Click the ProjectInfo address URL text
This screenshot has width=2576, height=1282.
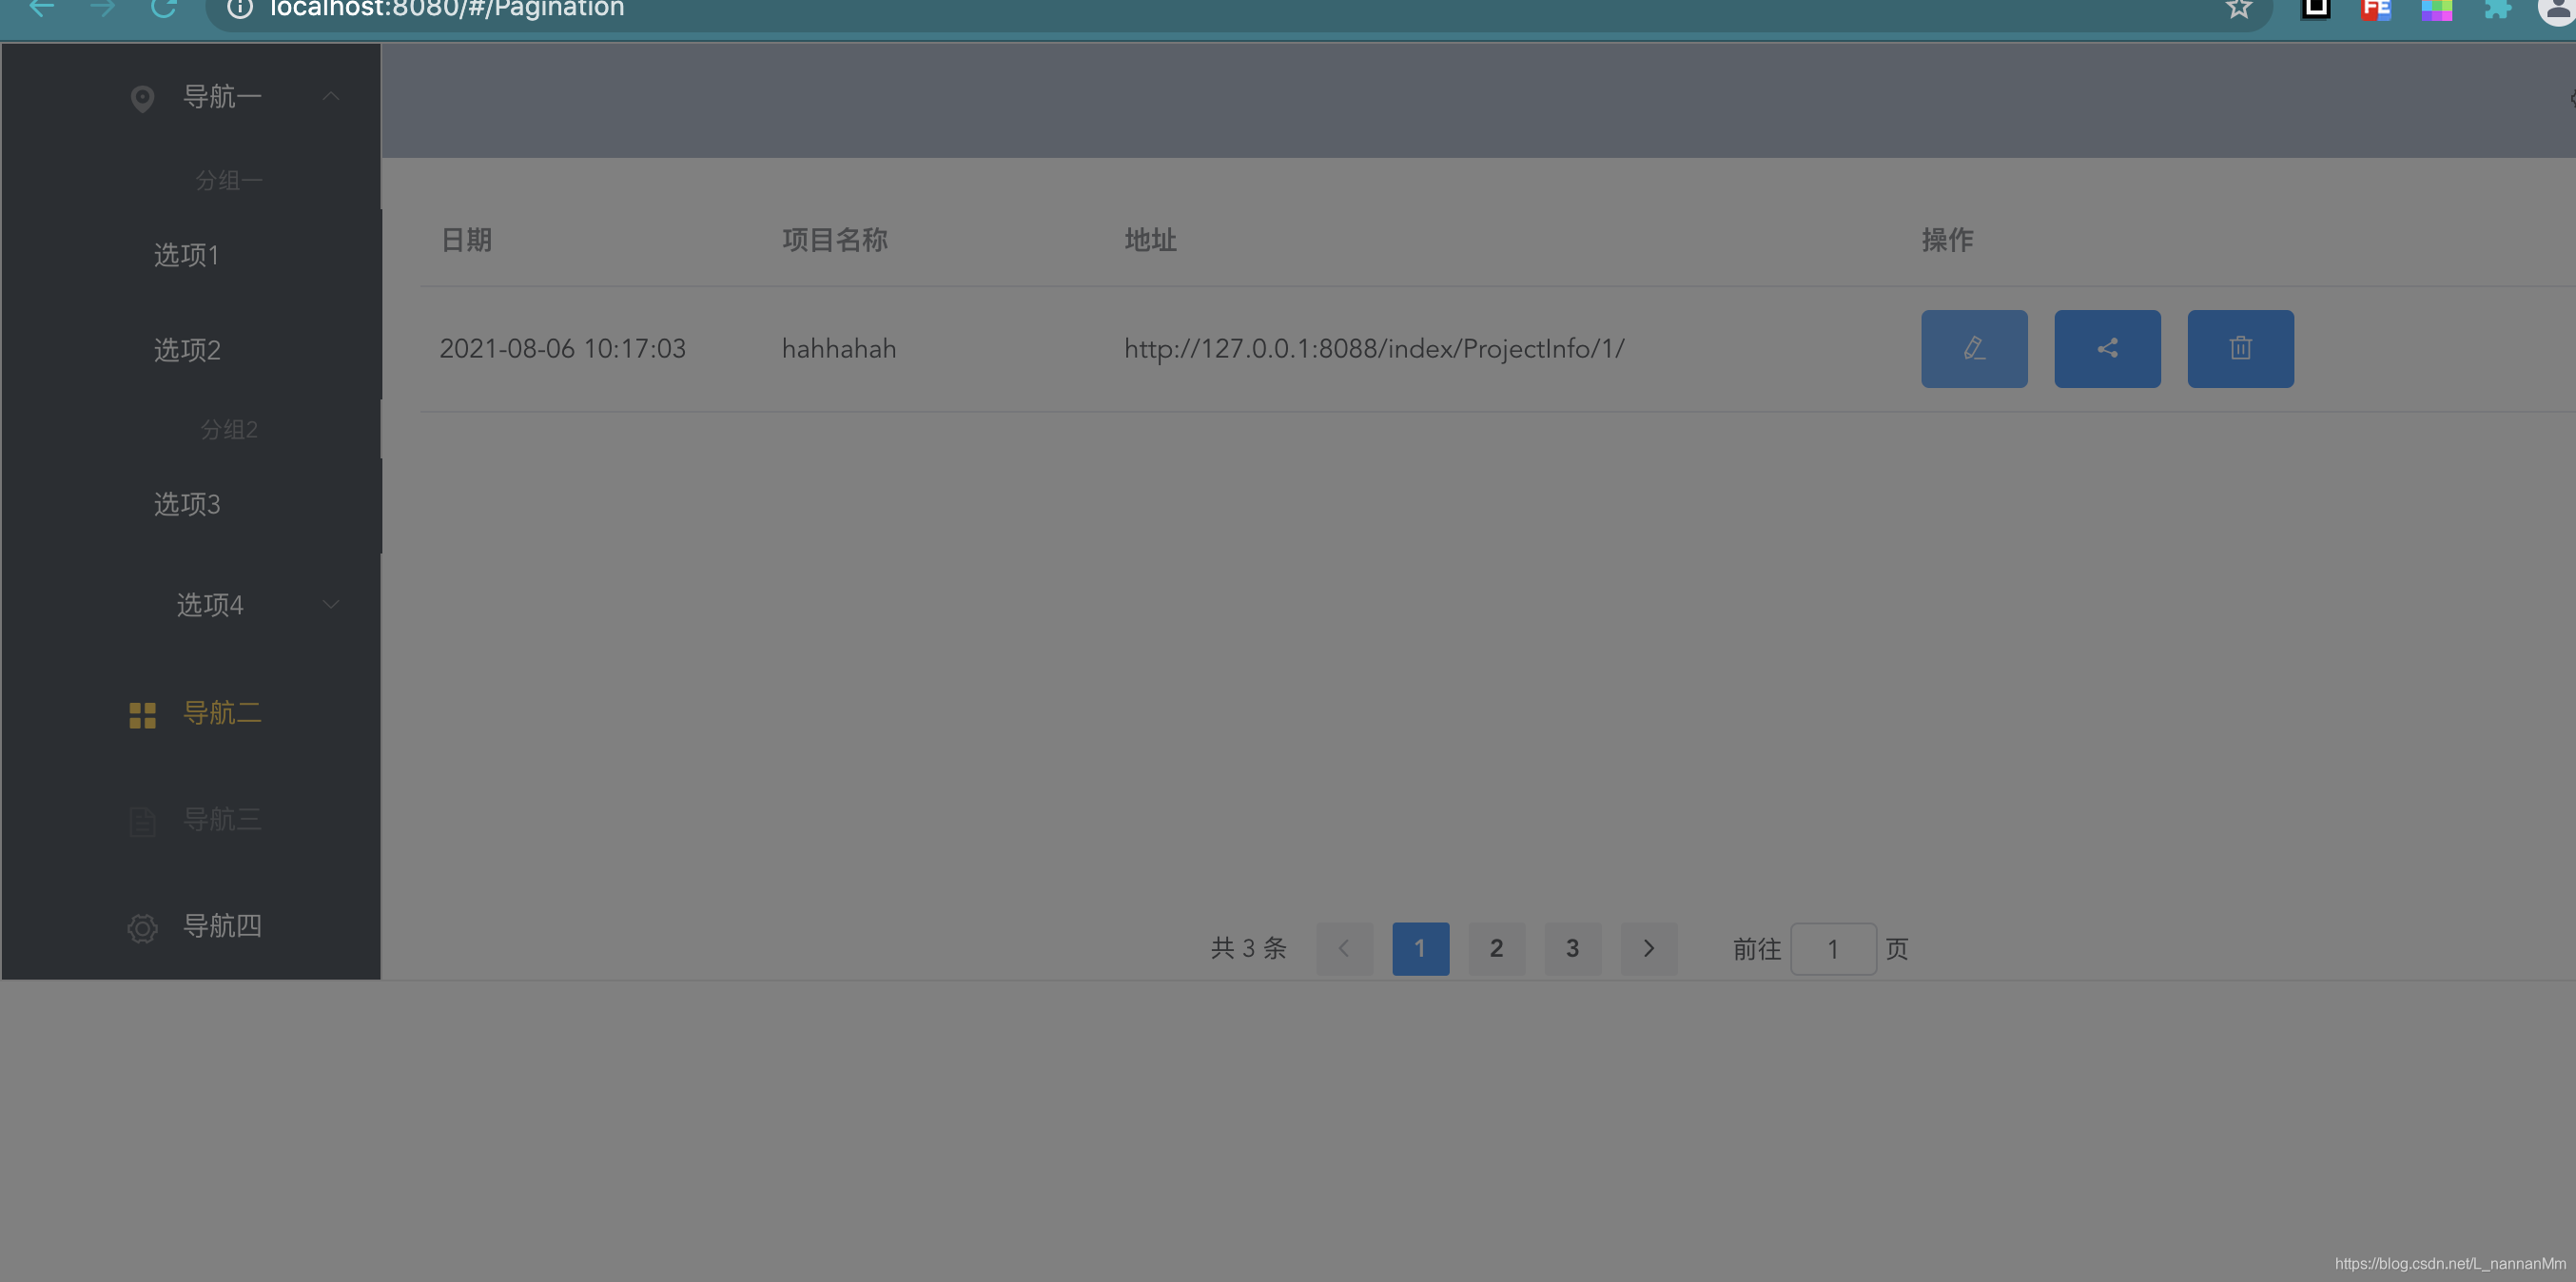point(1373,349)
